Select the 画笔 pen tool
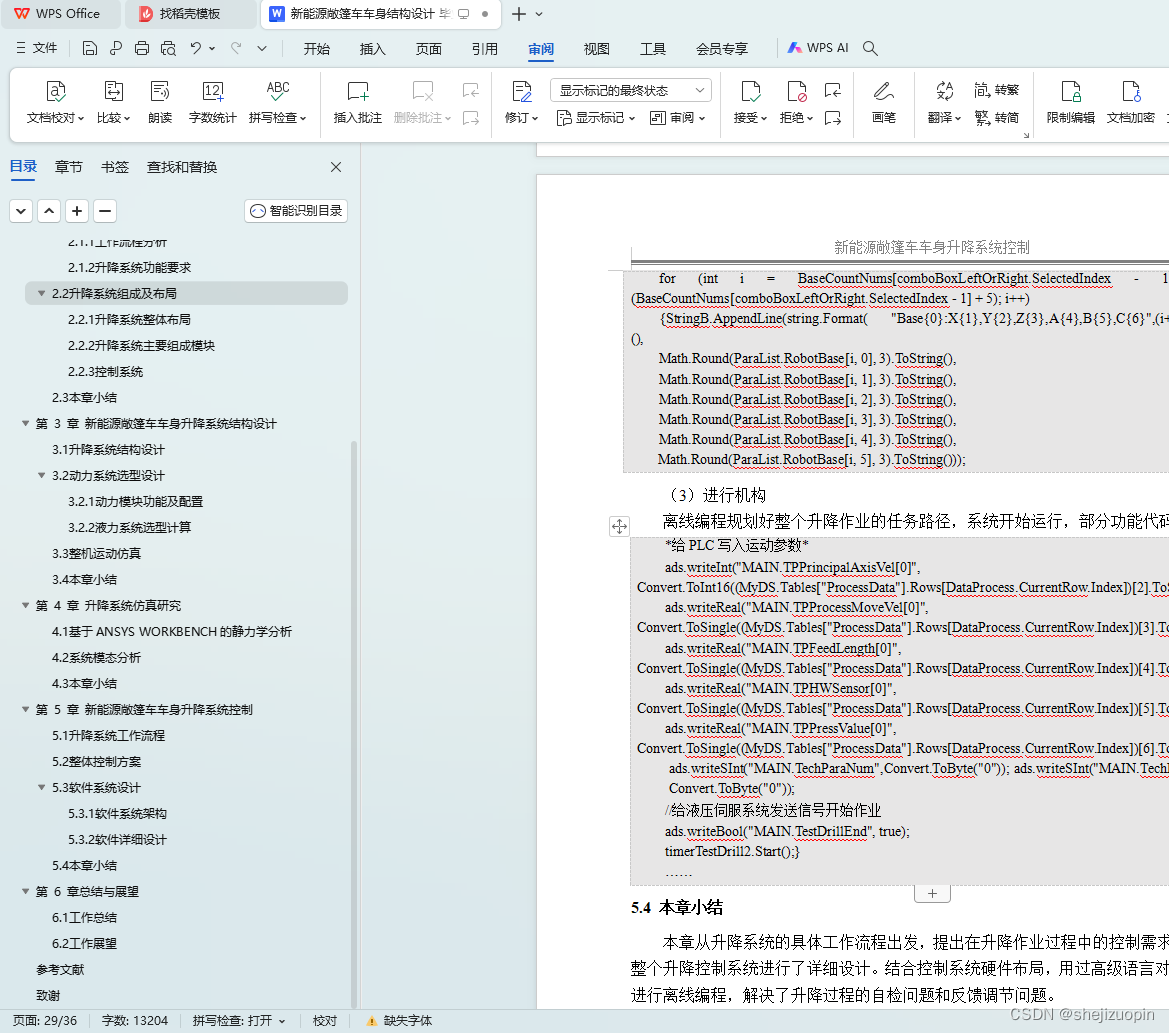The width and height of the screenshot is (1169, 1033). coord(883,102)
